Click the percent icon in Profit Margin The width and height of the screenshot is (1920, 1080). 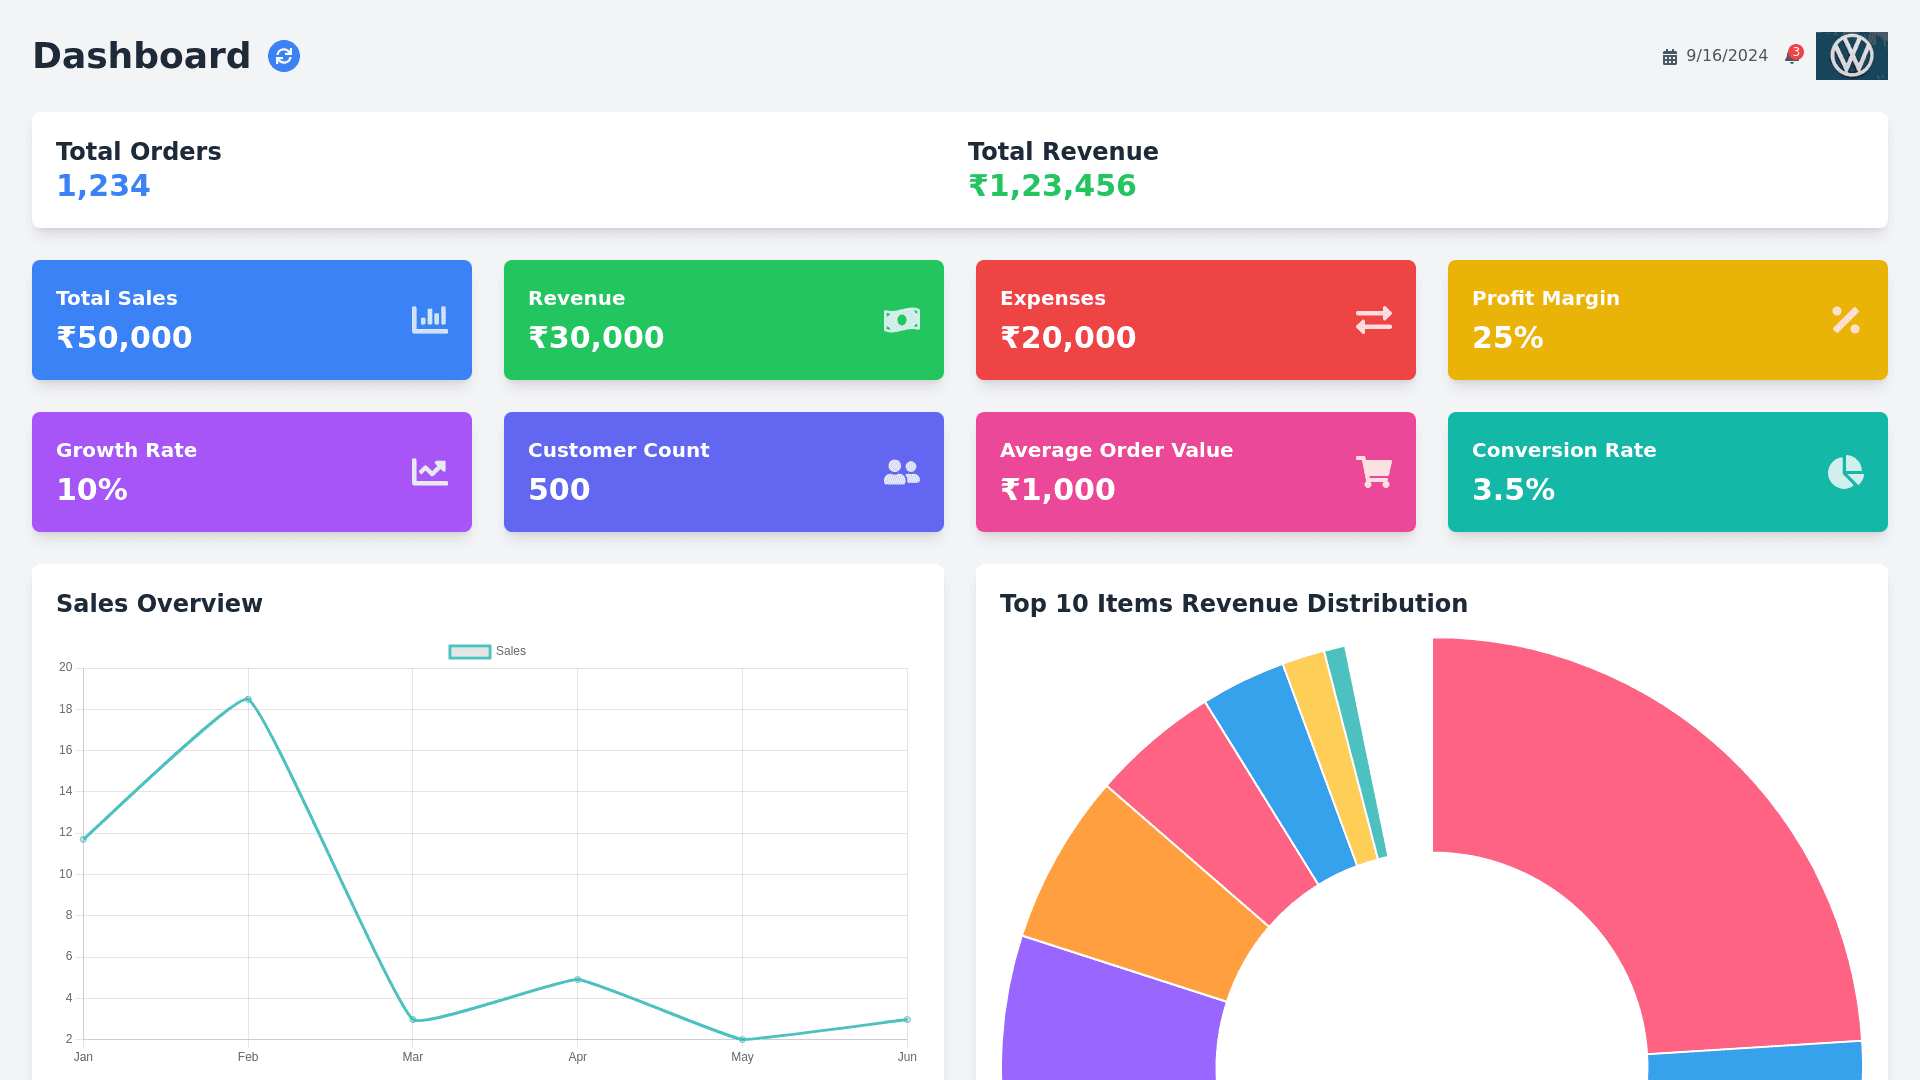[x=1845, y=320]
